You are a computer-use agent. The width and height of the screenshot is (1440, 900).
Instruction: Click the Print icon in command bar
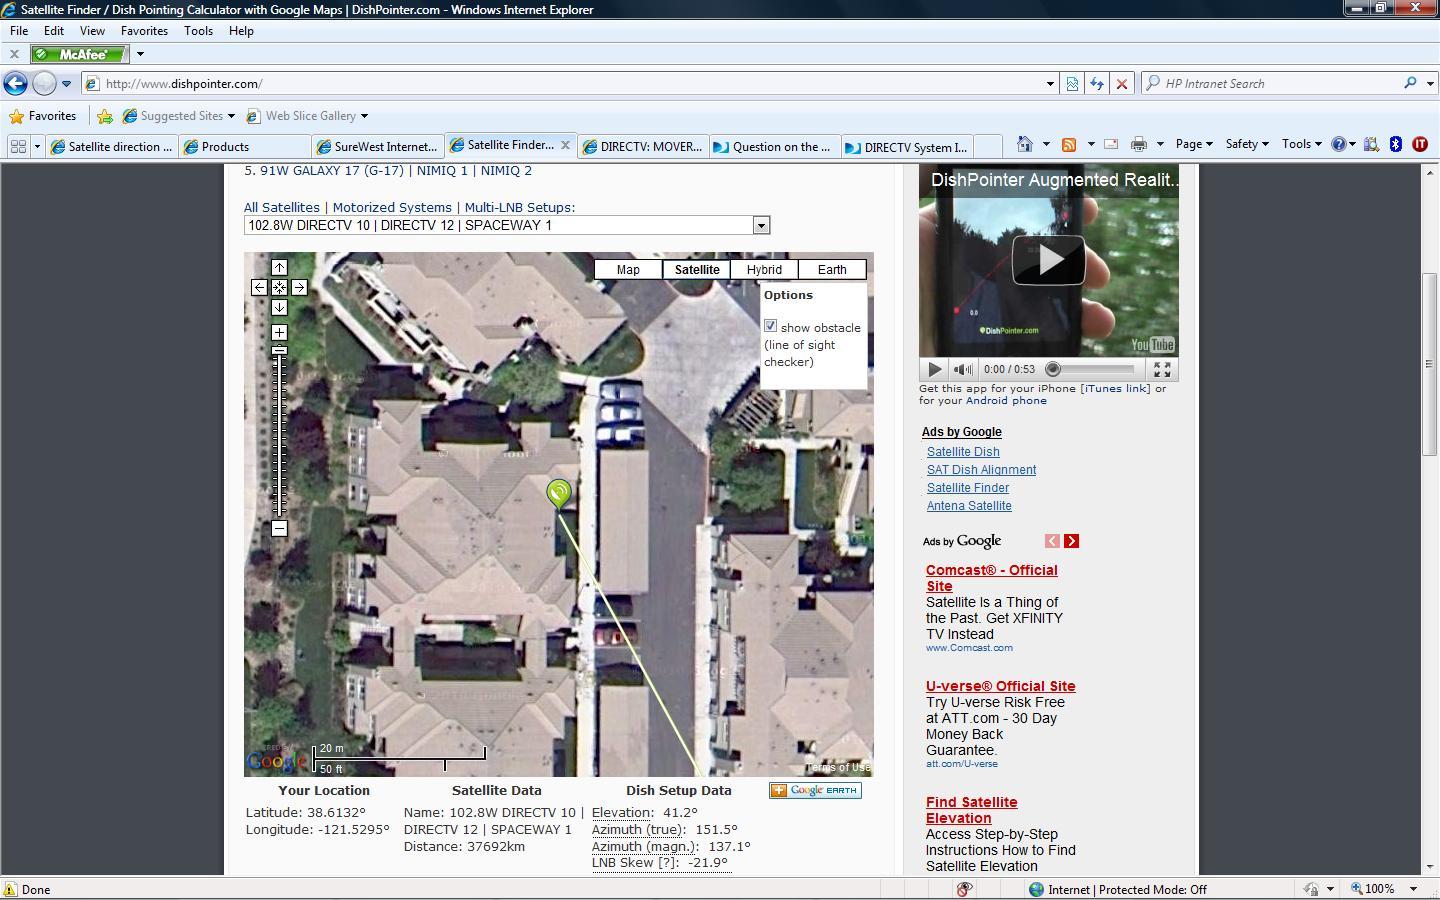coord(1139,144)
